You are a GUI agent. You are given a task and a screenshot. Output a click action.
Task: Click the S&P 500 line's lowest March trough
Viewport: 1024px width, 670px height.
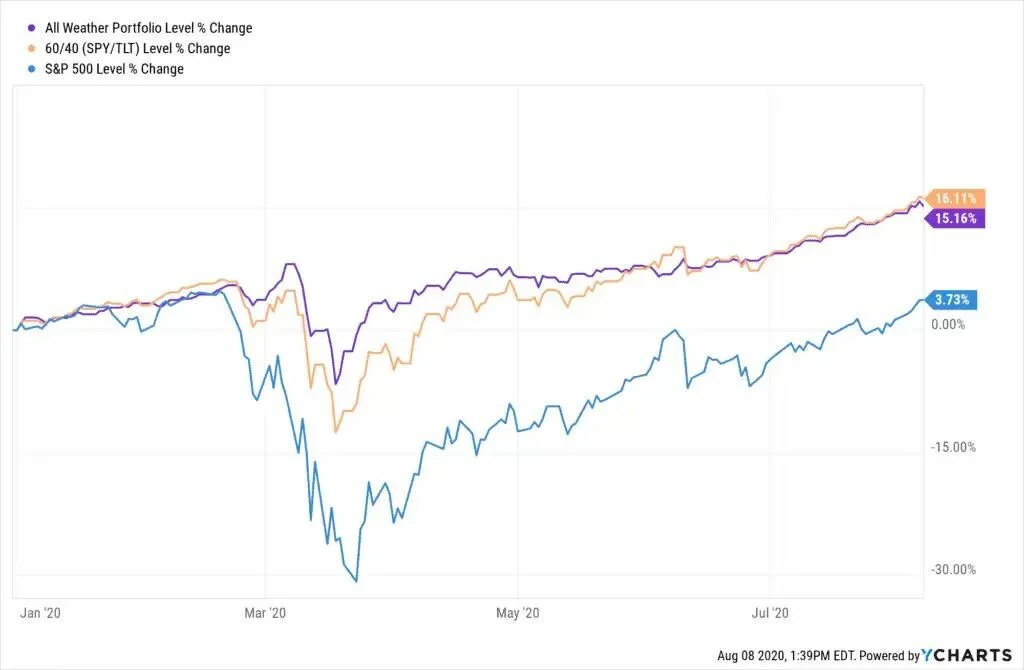point(356,581)
